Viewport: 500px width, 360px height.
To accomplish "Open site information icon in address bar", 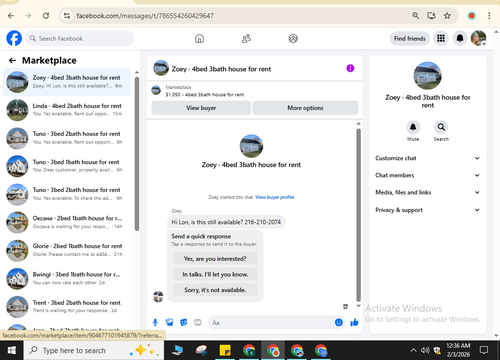I will (x=67, y=16).
